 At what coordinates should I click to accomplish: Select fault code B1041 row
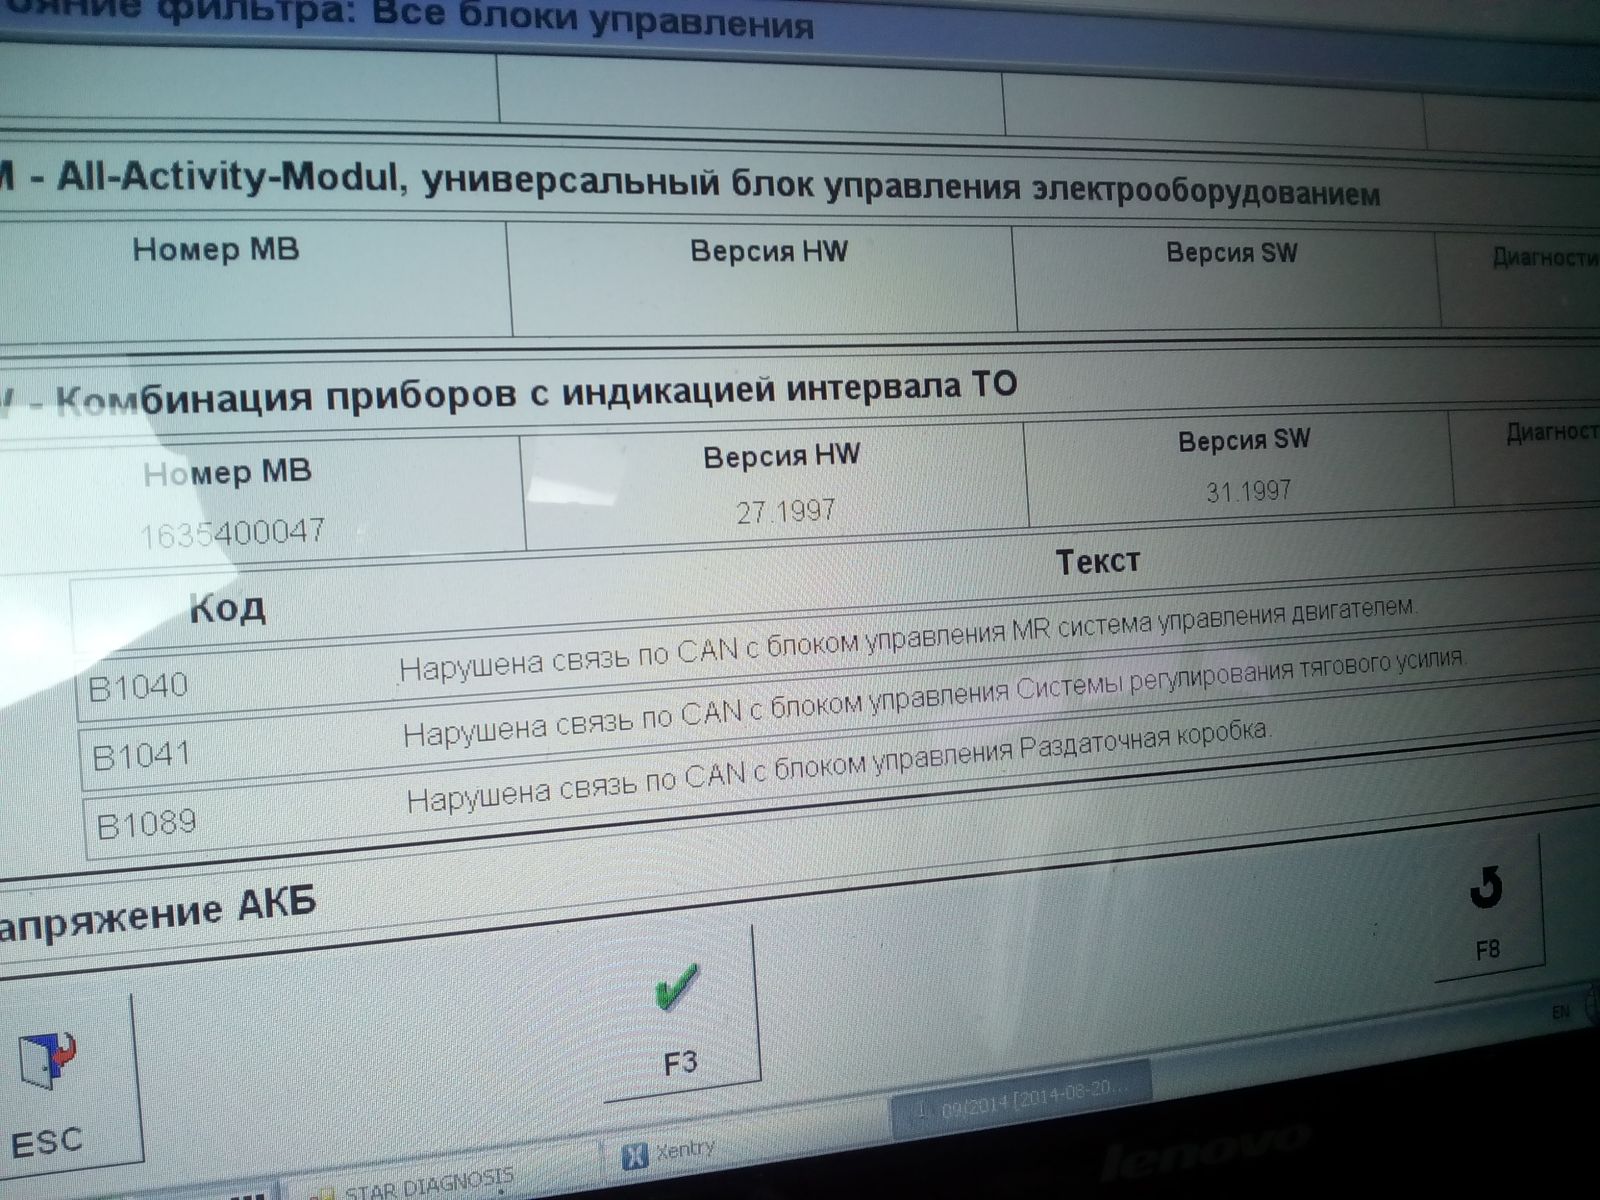(142, 755)
